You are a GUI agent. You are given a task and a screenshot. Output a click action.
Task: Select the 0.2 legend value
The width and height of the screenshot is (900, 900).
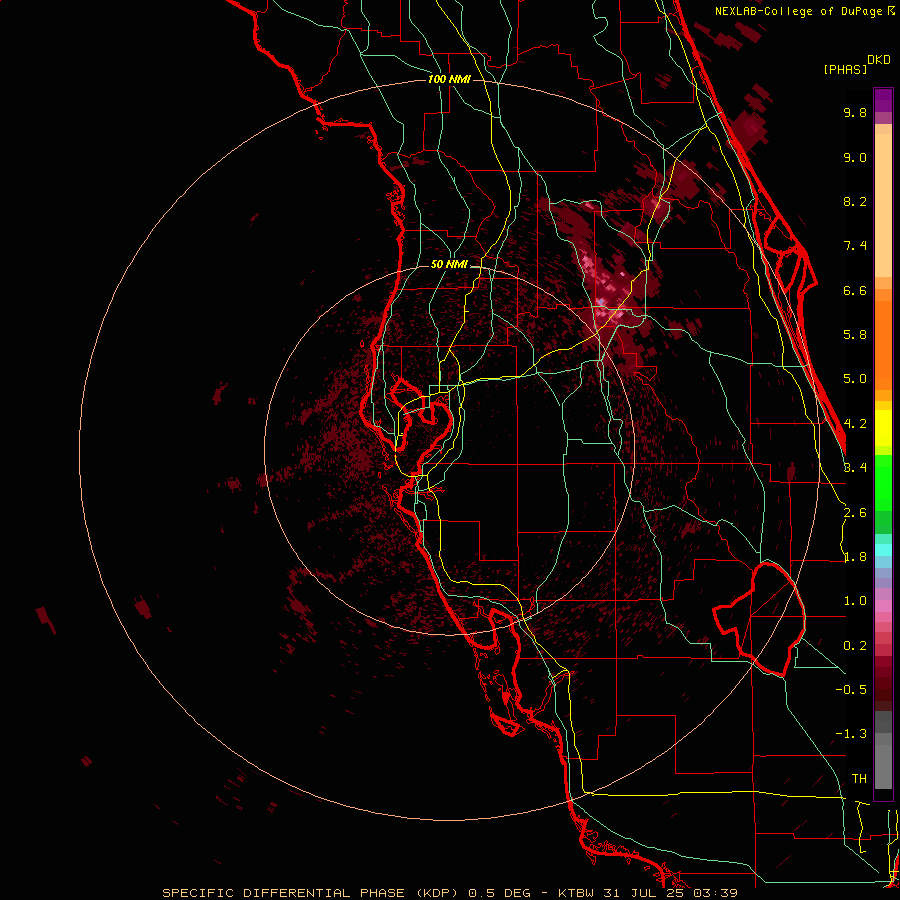click(855, 646)
